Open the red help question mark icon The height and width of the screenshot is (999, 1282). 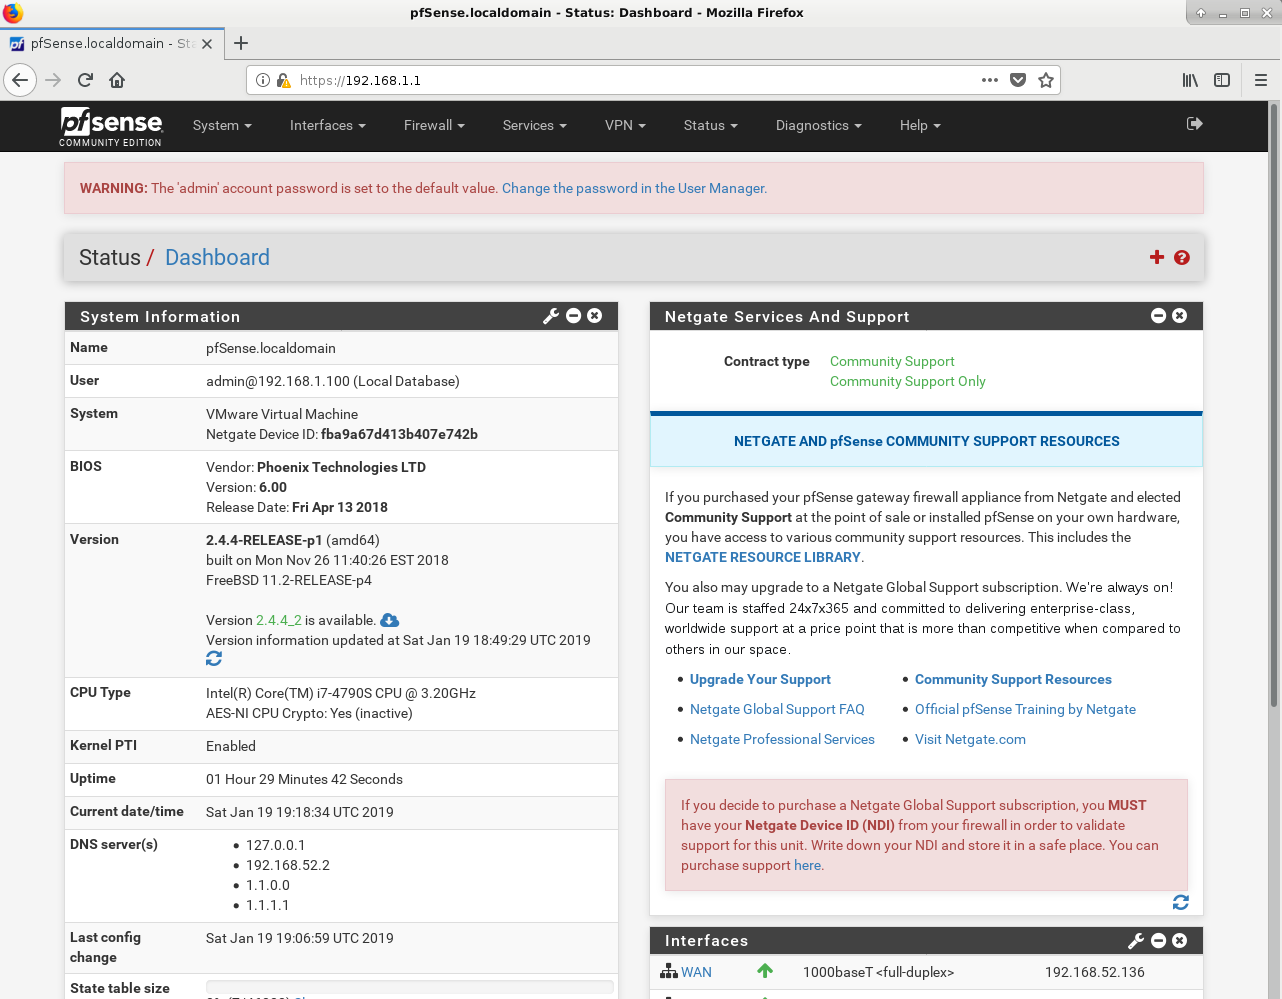1182,257
